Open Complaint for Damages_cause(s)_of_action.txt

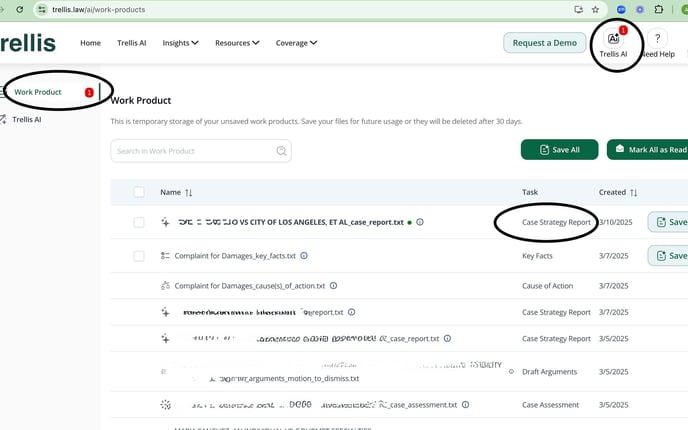point(250,286)
